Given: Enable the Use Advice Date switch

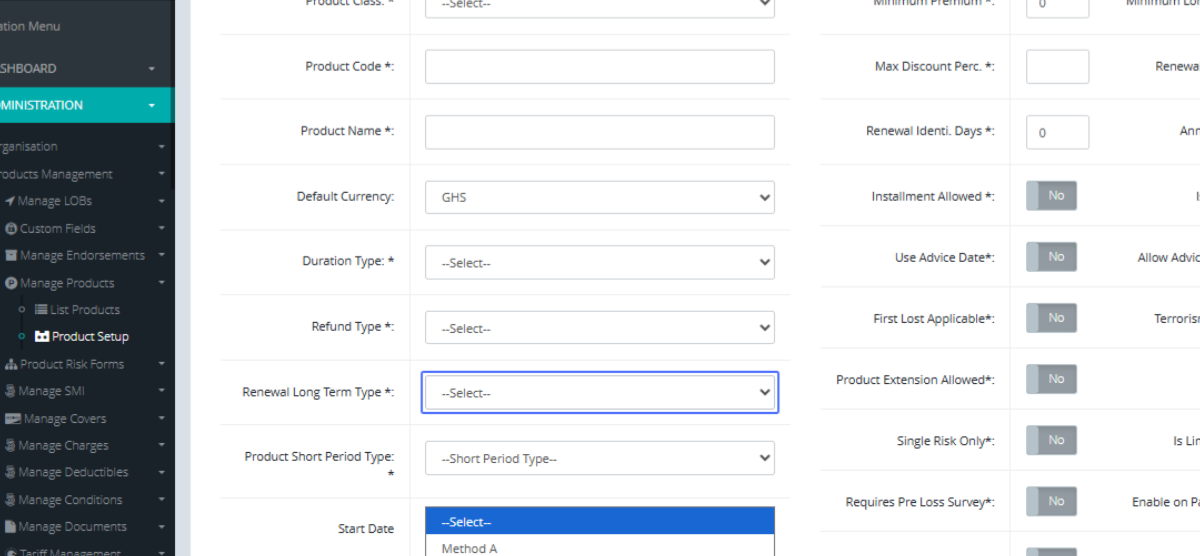Looking at the screenshot, I should click(x=1051, y=257).
